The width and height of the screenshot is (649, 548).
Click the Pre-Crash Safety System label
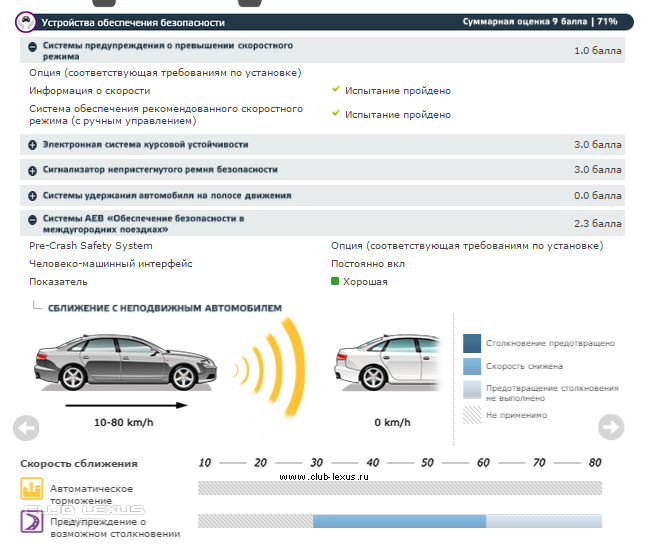(91, 245)
